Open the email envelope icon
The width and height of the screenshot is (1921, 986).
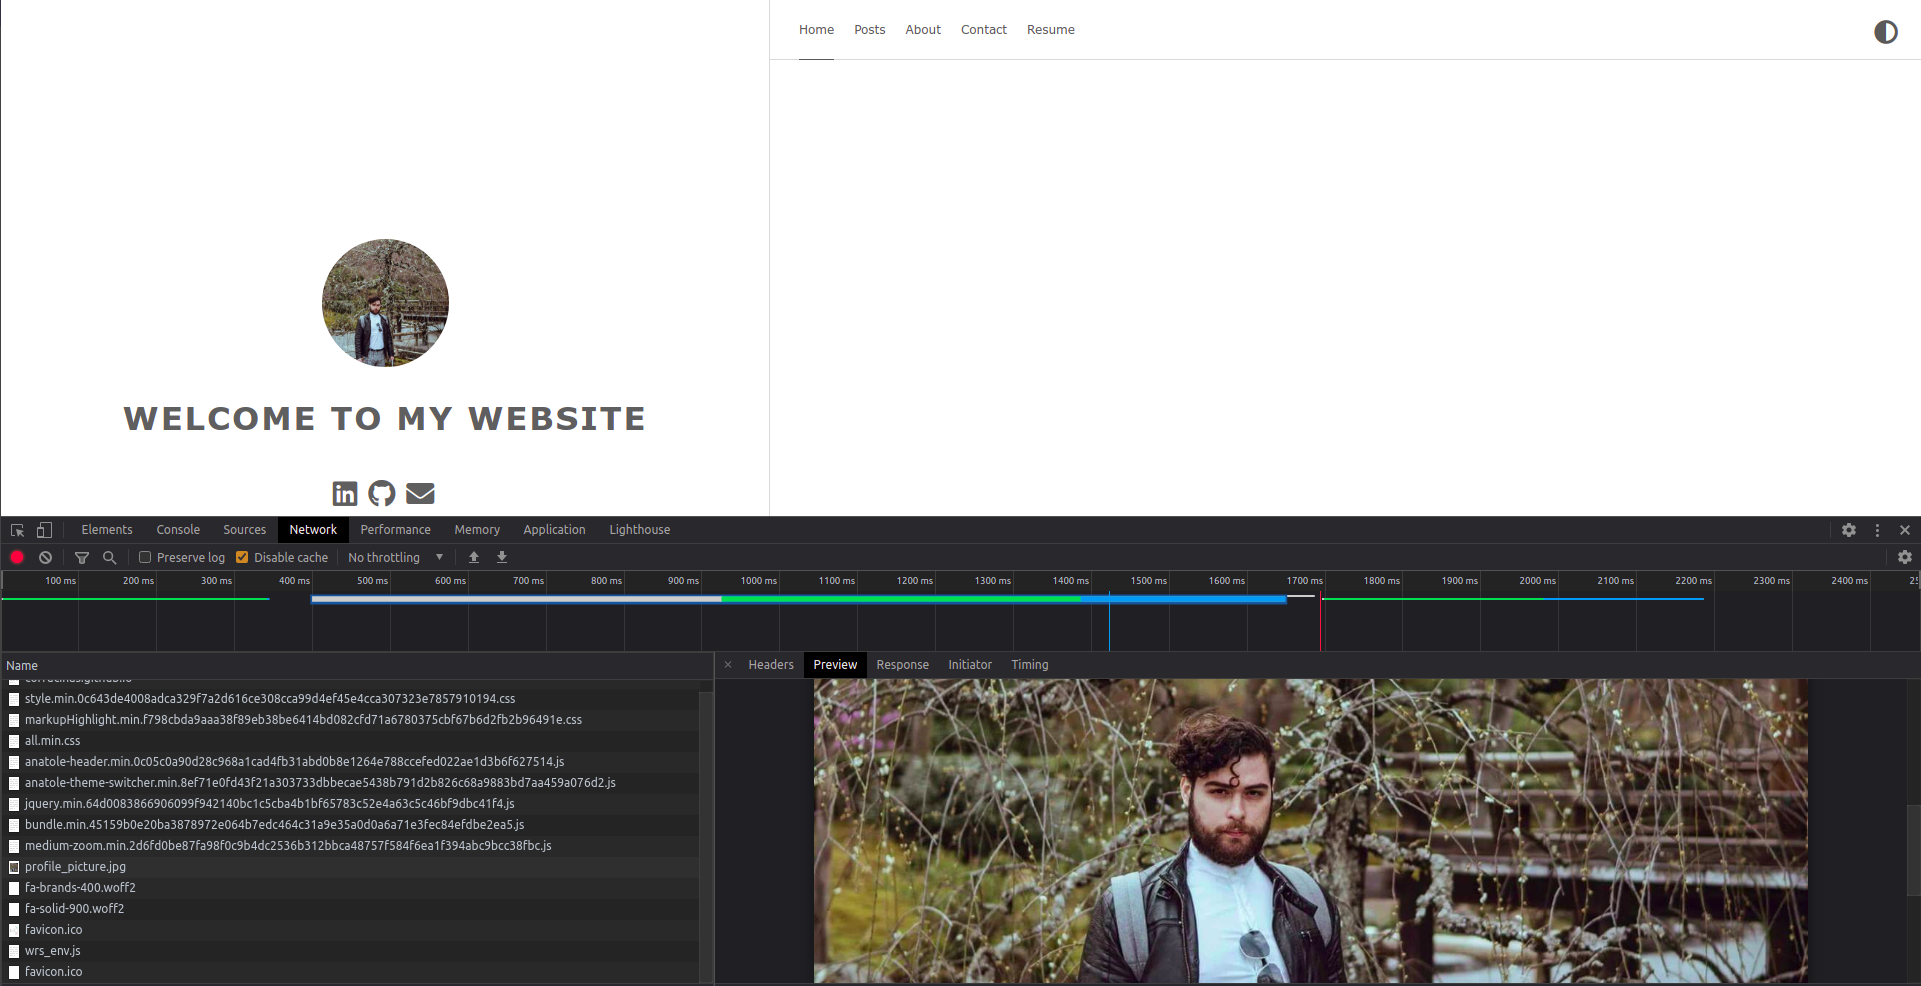420,493
